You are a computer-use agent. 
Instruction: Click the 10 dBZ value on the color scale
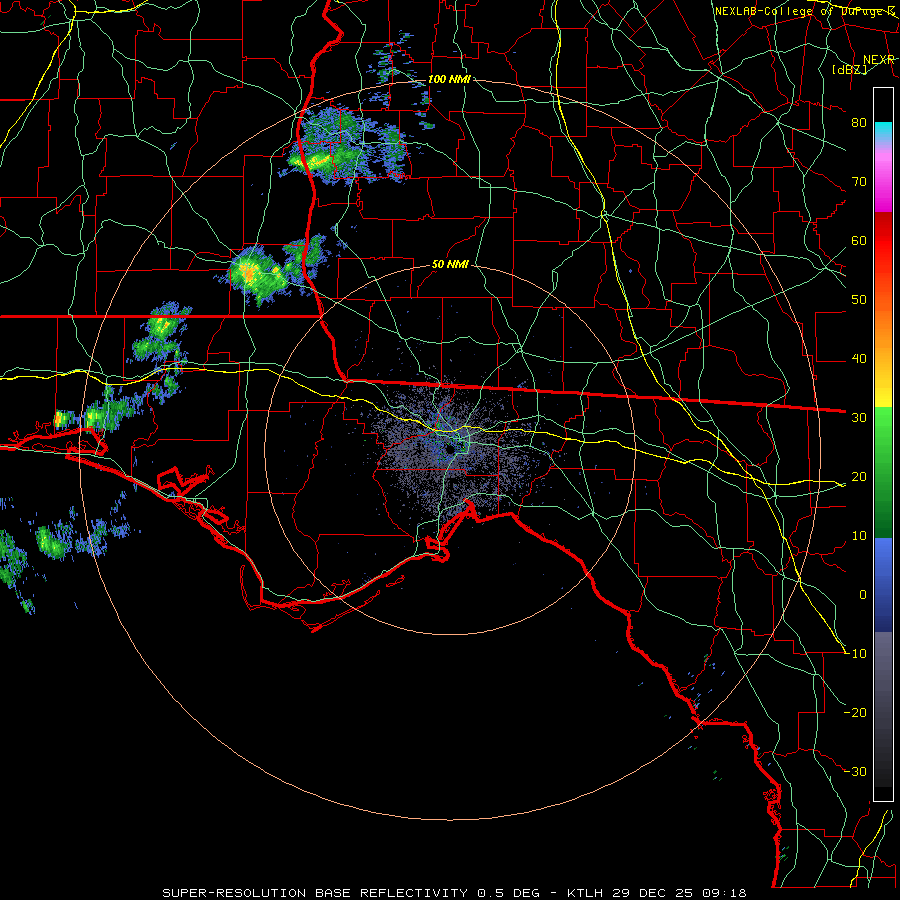pyautogui.click(x=859, y=536)
